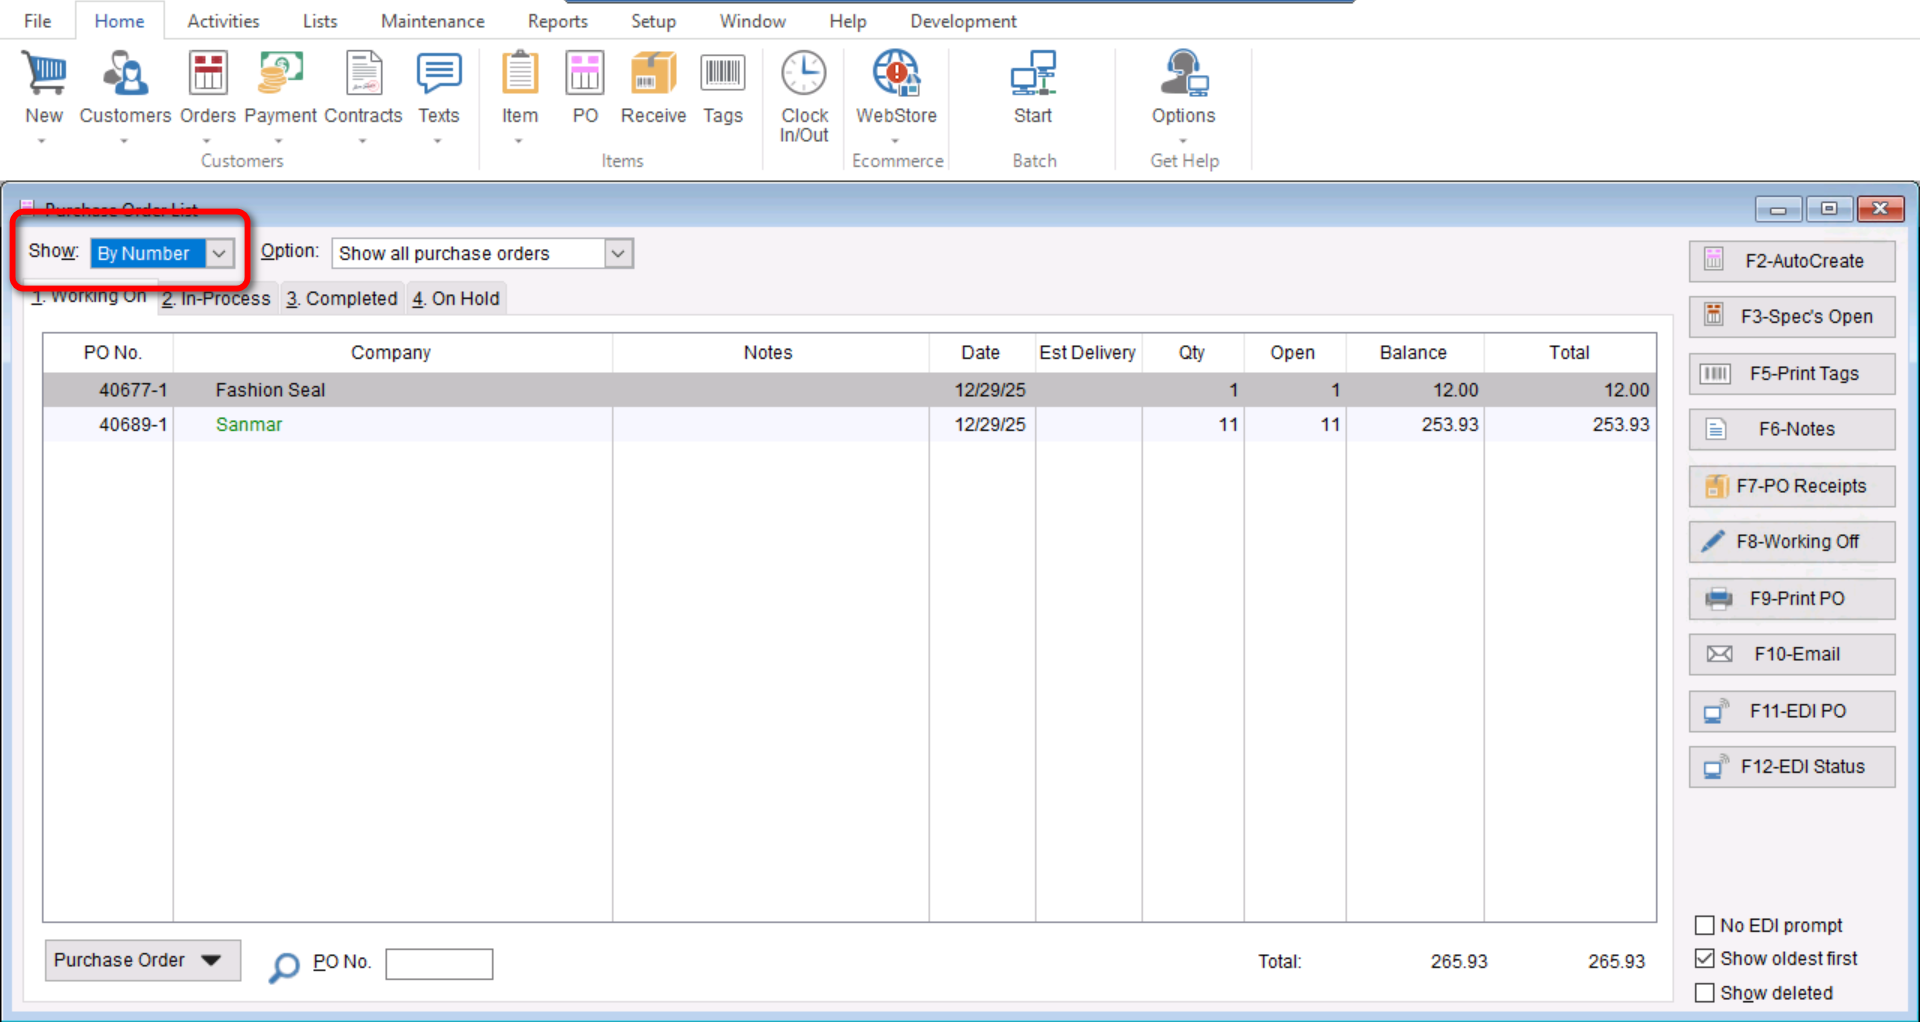The height and width of the screenshot is (1022, 1920).
Task: Open the Reports menu
Action: point(557,21)
